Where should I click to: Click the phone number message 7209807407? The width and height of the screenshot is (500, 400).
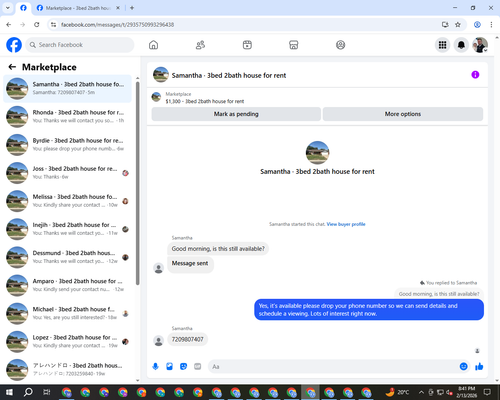coord(187,339)
